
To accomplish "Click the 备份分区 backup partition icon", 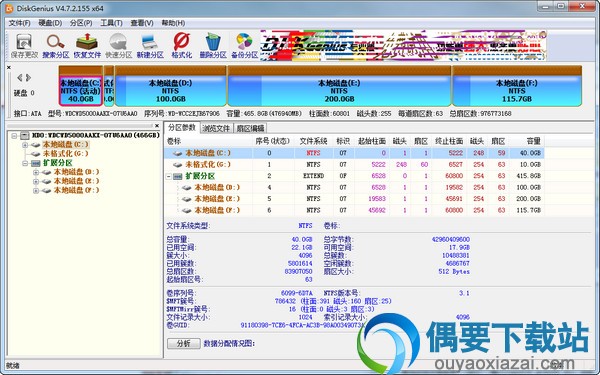I will (244, 46).
